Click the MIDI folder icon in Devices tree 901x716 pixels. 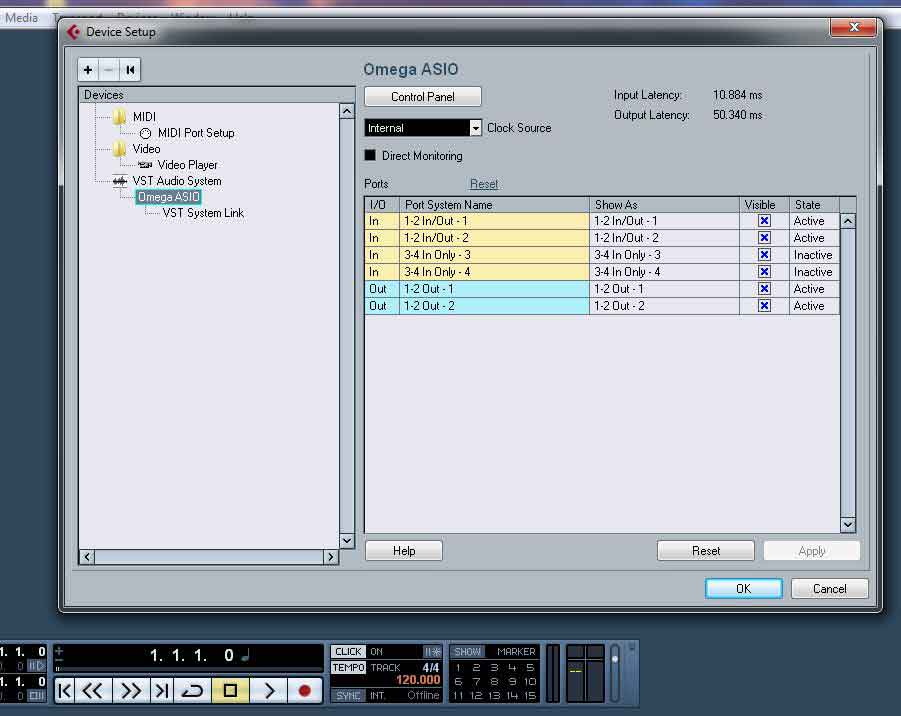pos(119,117)
